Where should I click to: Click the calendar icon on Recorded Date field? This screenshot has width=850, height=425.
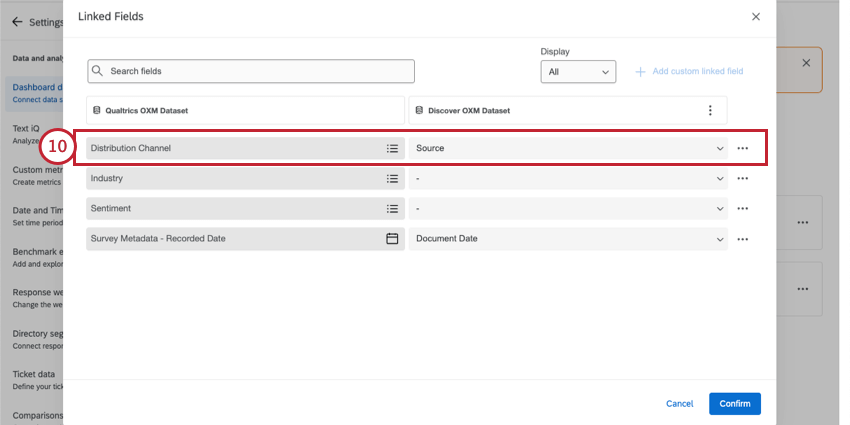pos(393,239)
